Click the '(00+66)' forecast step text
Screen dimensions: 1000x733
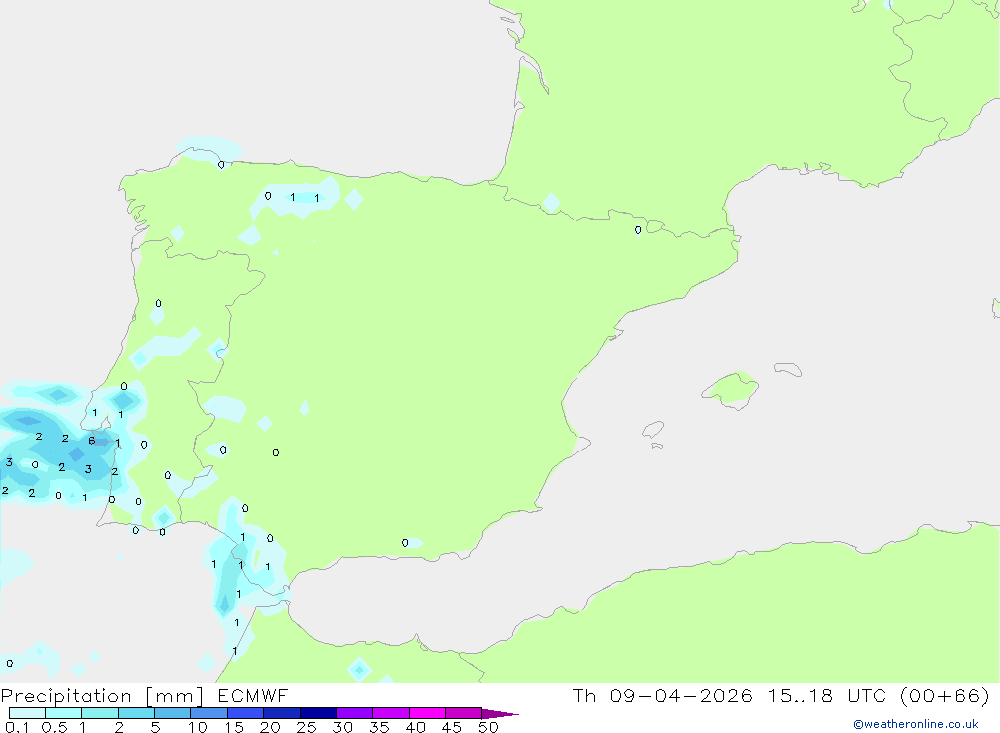coord(945,695)
